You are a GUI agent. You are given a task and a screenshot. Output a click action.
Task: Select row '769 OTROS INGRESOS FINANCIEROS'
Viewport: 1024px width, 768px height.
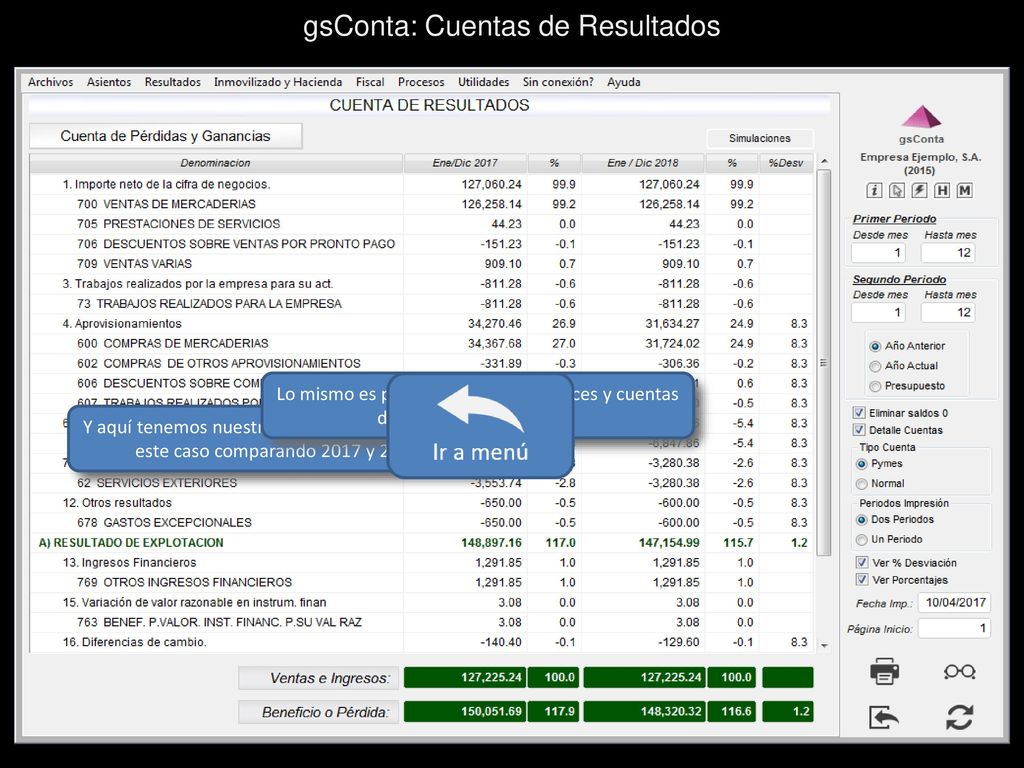pyautogui.click(x=422, y=583)
